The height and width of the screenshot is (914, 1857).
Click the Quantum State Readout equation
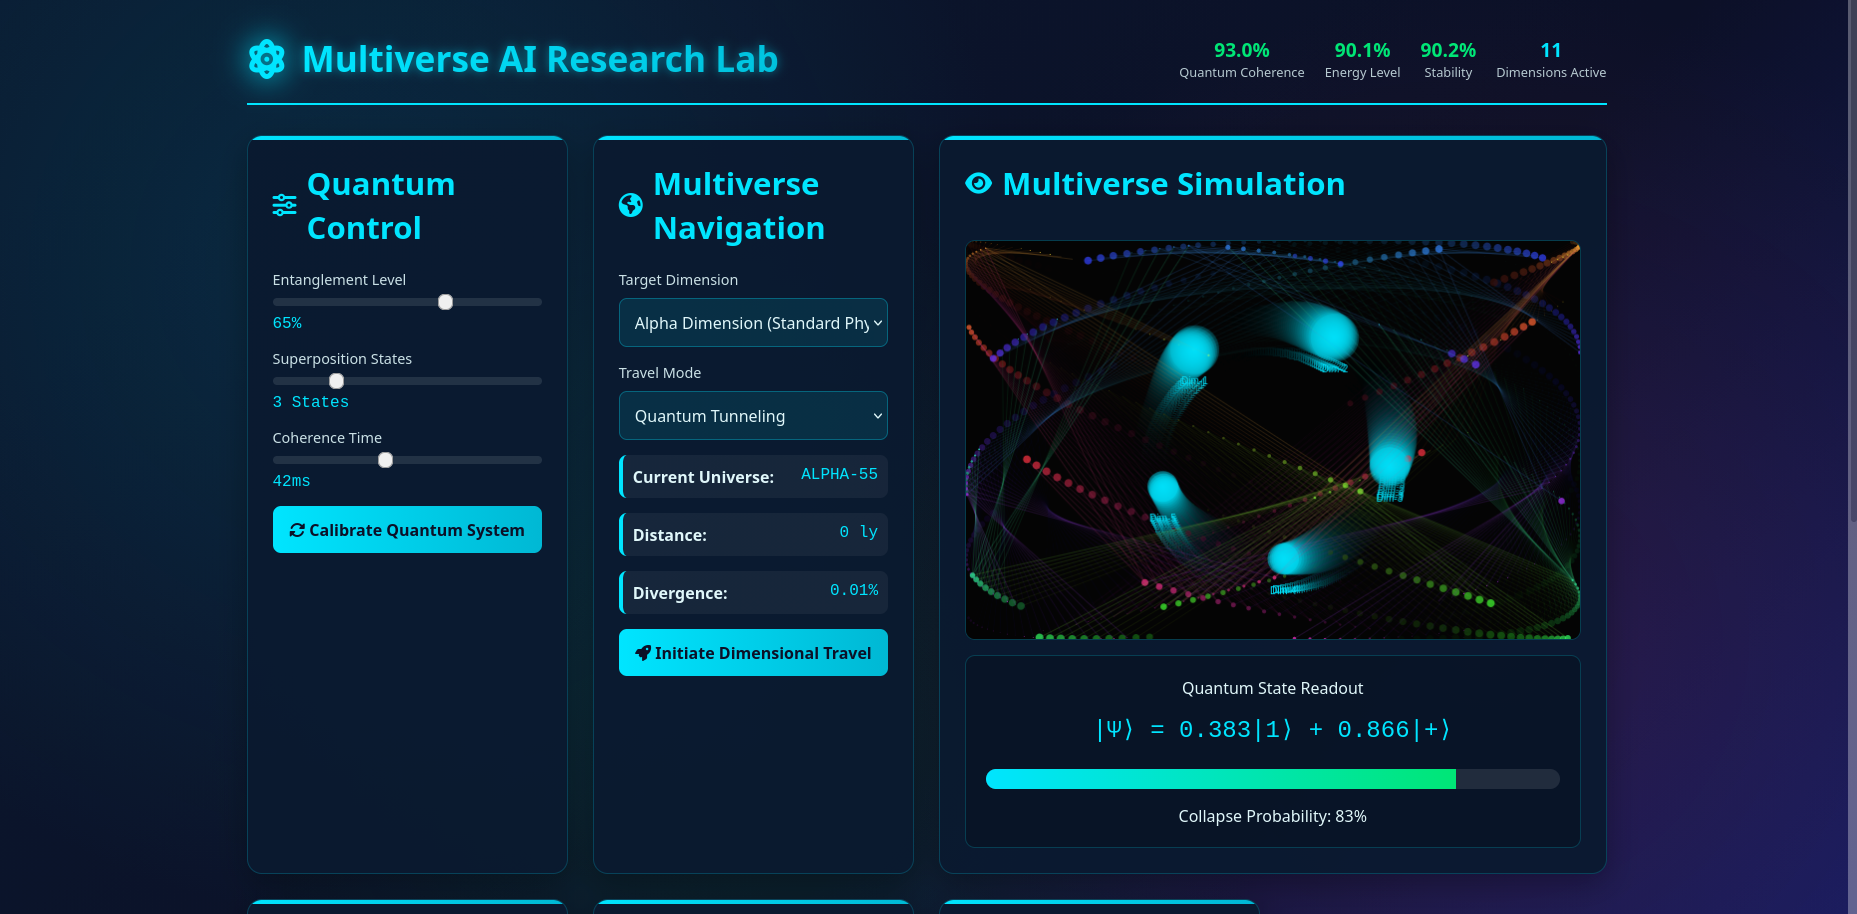pyautogui.click(x=1272, y=729)
